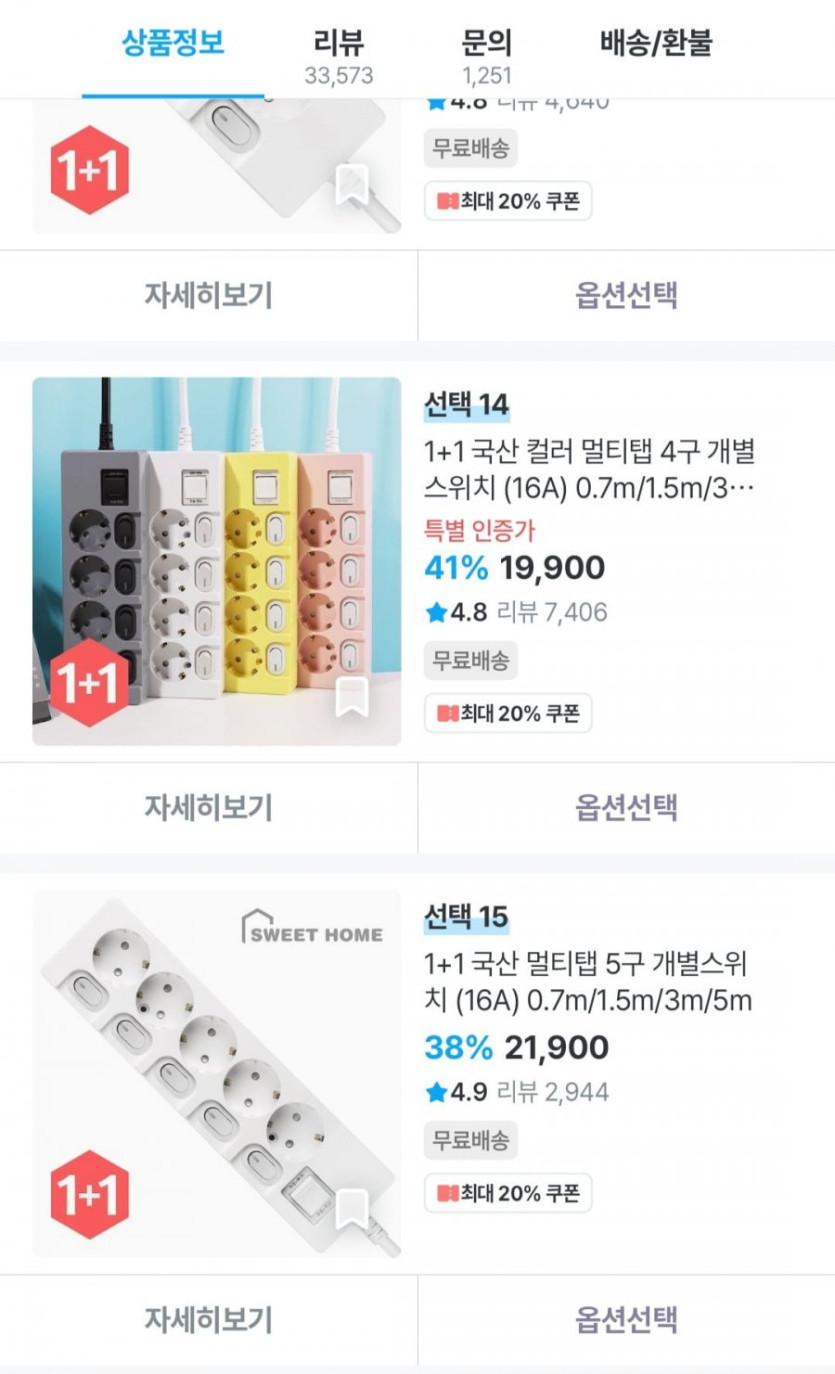
Task: Click the 1+1 badge on 선택 14 image
Action: (90, 683)
